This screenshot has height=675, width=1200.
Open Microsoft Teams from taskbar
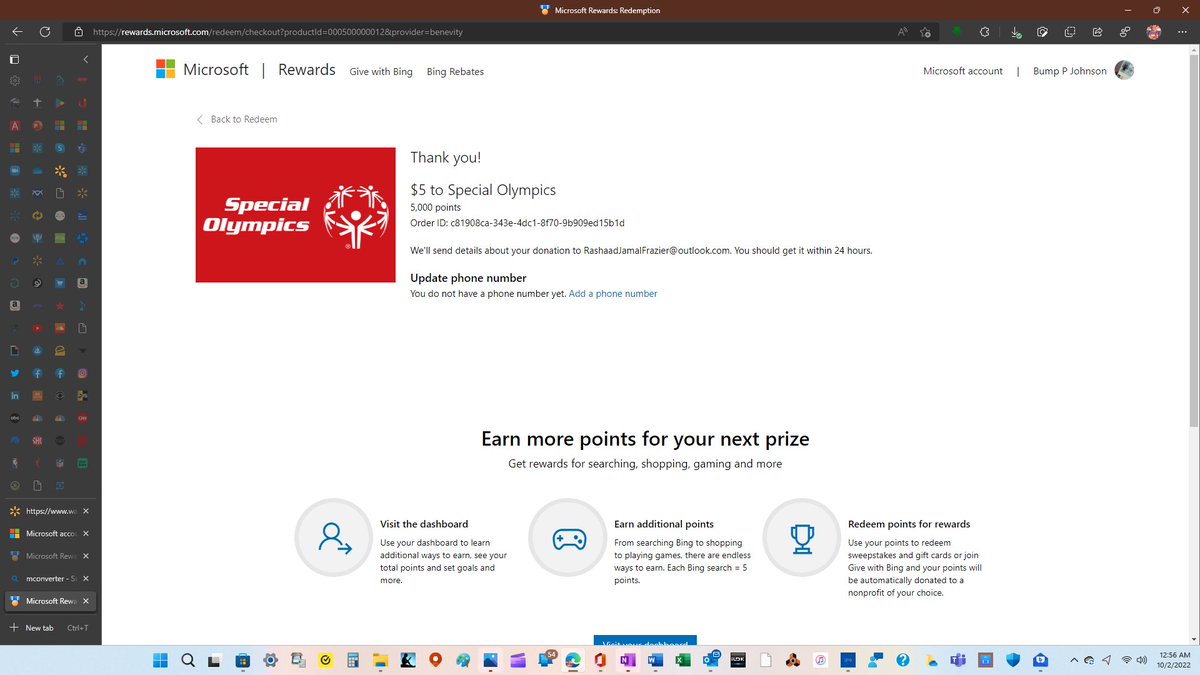click(x=957, y=660)
